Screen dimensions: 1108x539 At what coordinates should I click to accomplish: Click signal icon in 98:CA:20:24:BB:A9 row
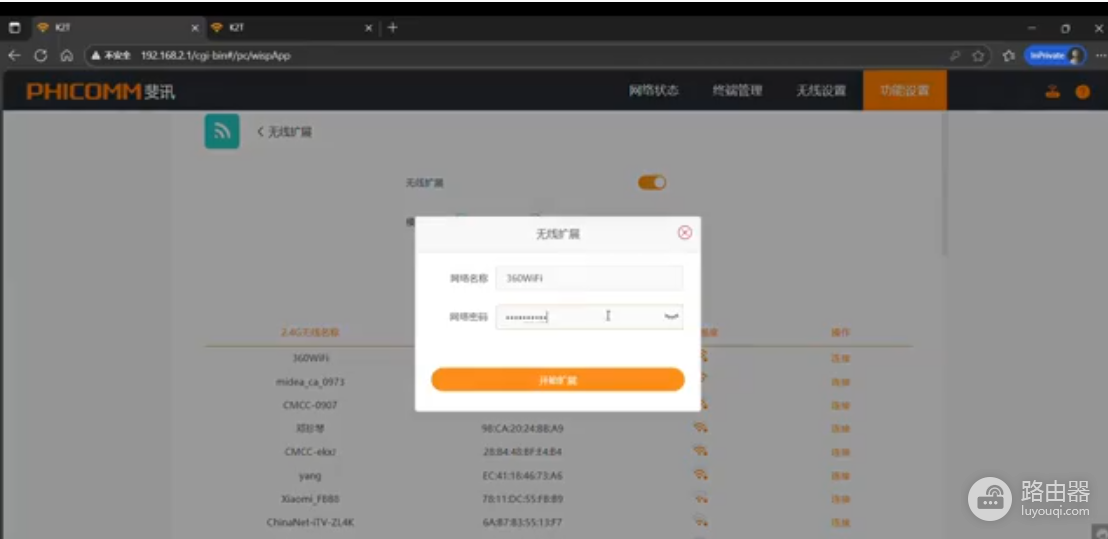point(700,428)
